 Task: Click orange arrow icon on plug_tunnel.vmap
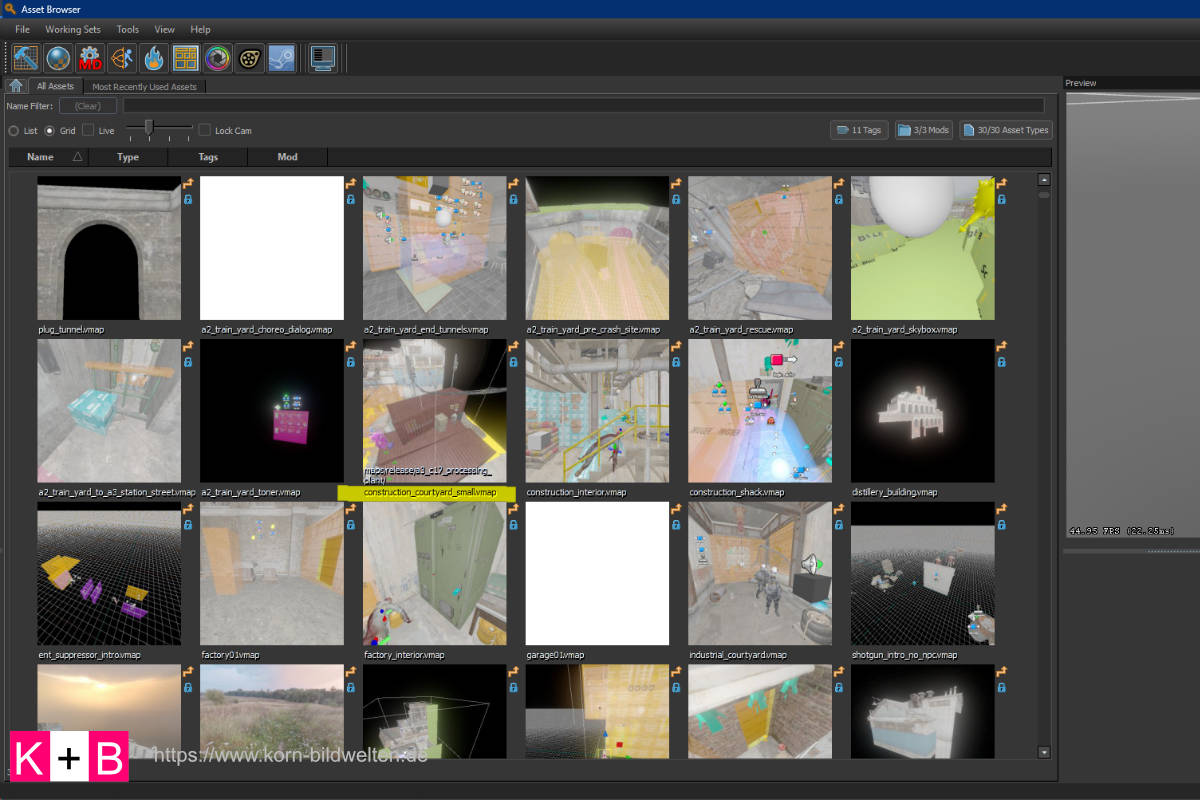[187, 184]
